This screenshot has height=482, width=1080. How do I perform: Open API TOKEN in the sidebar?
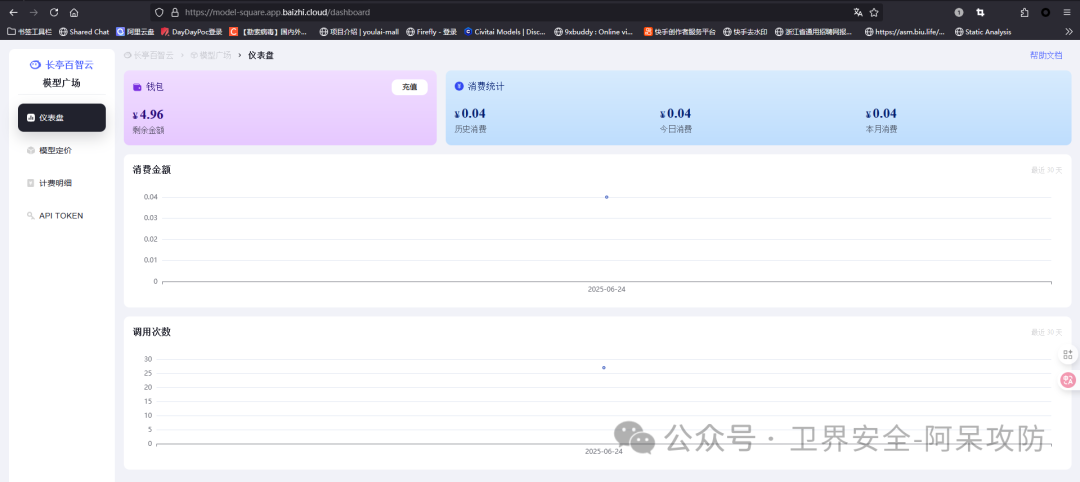click(x=62, y=216)
